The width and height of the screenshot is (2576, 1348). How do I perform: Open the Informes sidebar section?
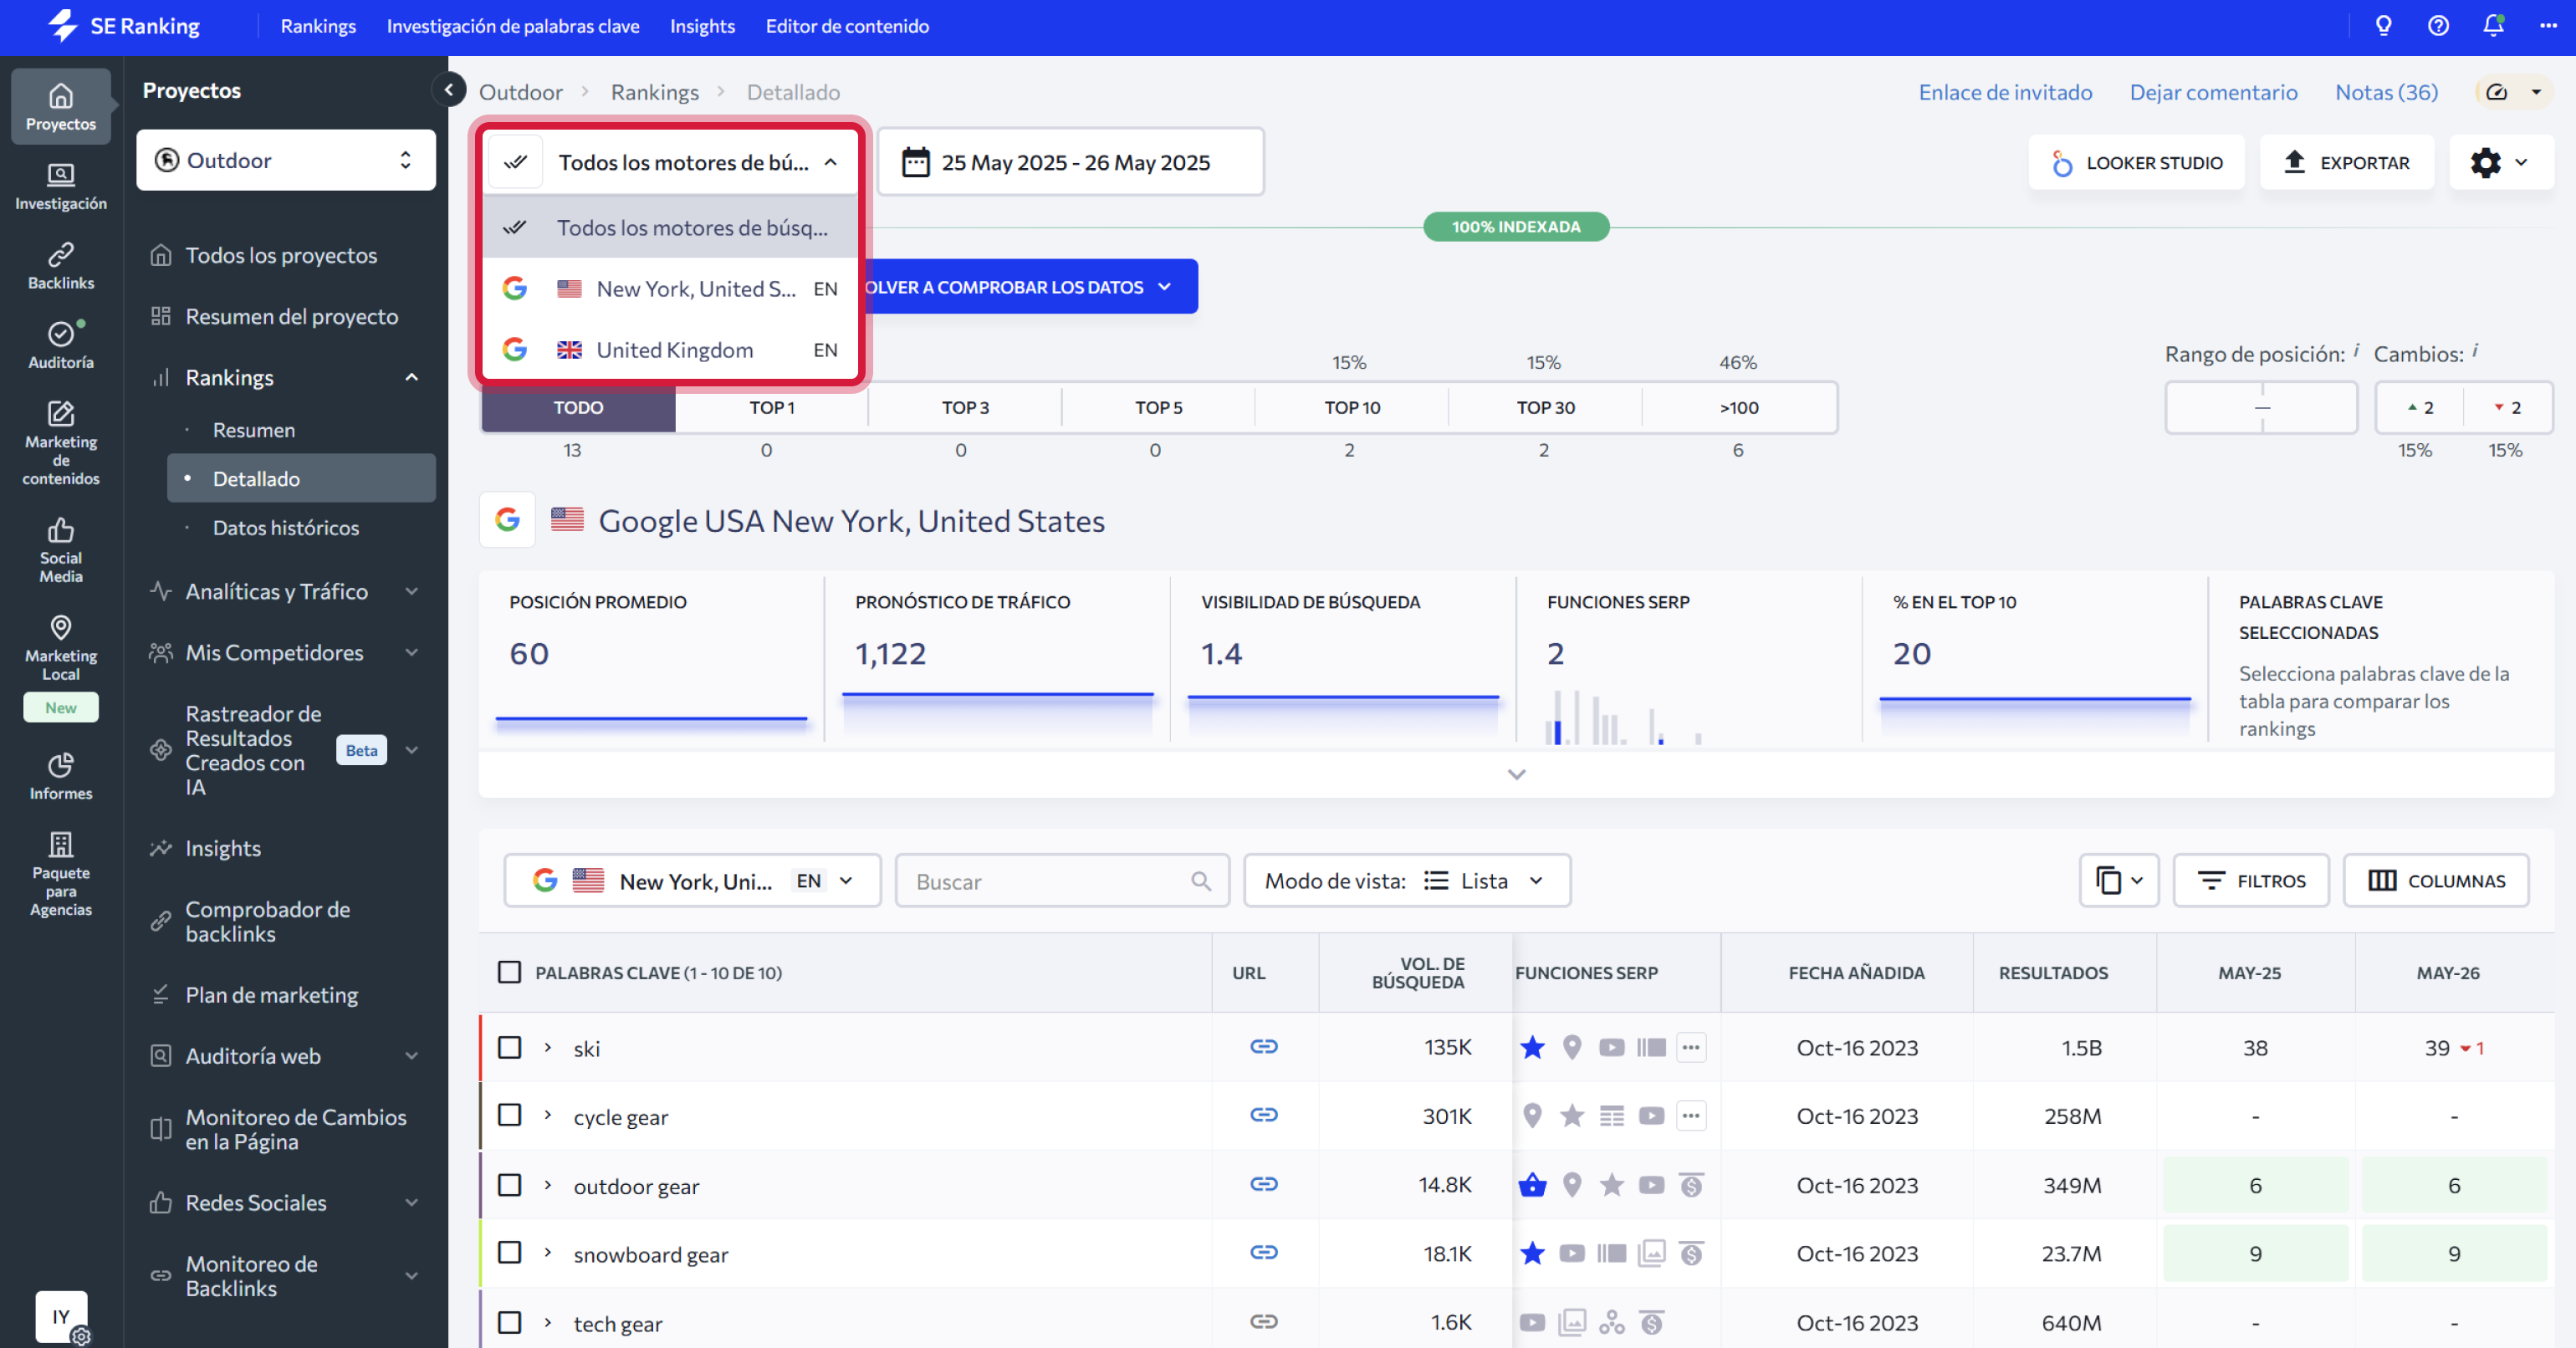click(x=61, y=776)
